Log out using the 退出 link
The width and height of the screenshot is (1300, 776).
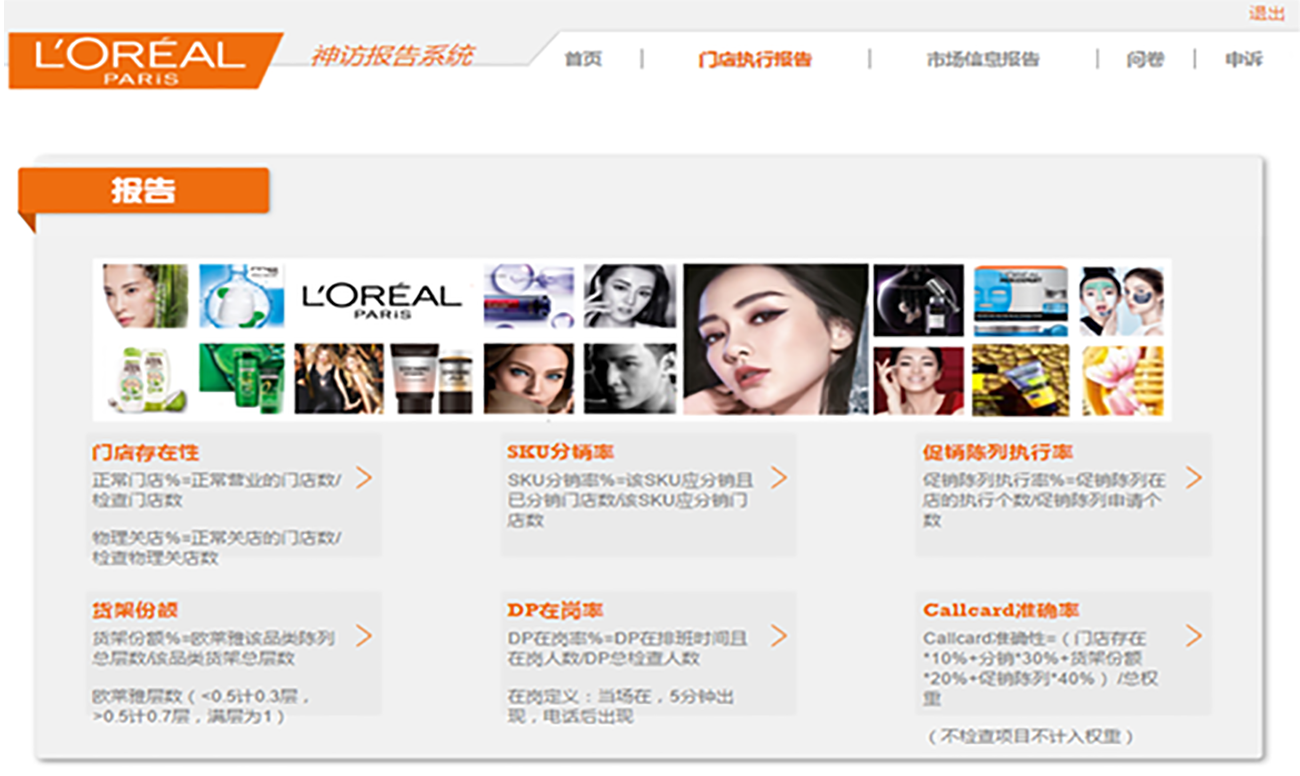[1266, 13]
